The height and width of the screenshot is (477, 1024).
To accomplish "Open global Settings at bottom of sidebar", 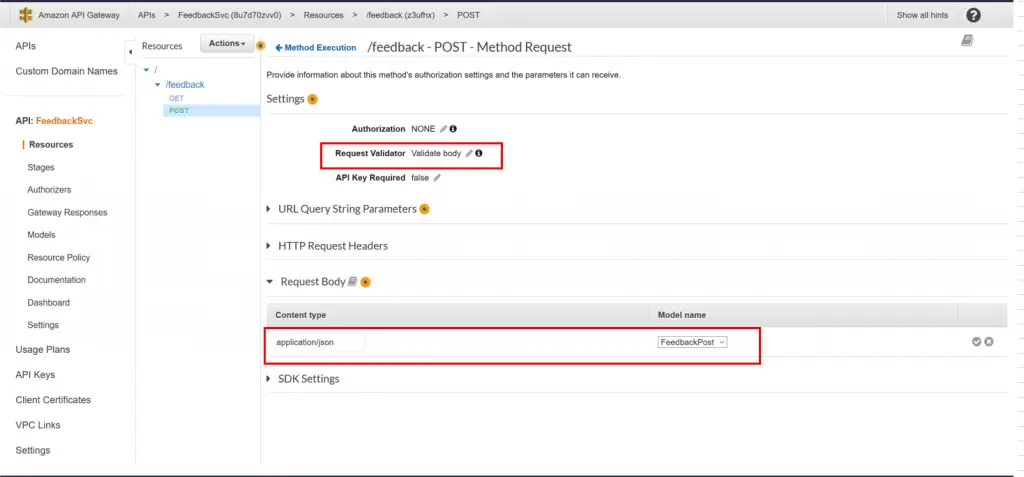I will pyautogui.click(x=33, y=450).
